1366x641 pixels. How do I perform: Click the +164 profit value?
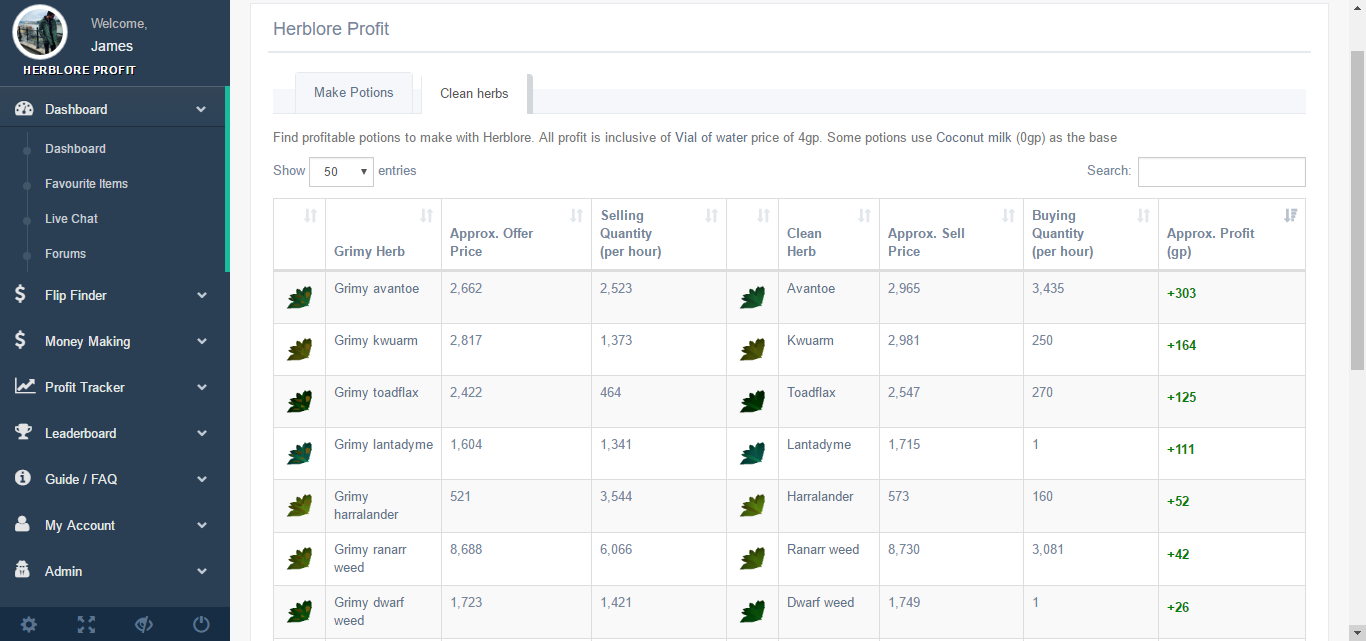pyautogui.click(x=1182, y=346)
